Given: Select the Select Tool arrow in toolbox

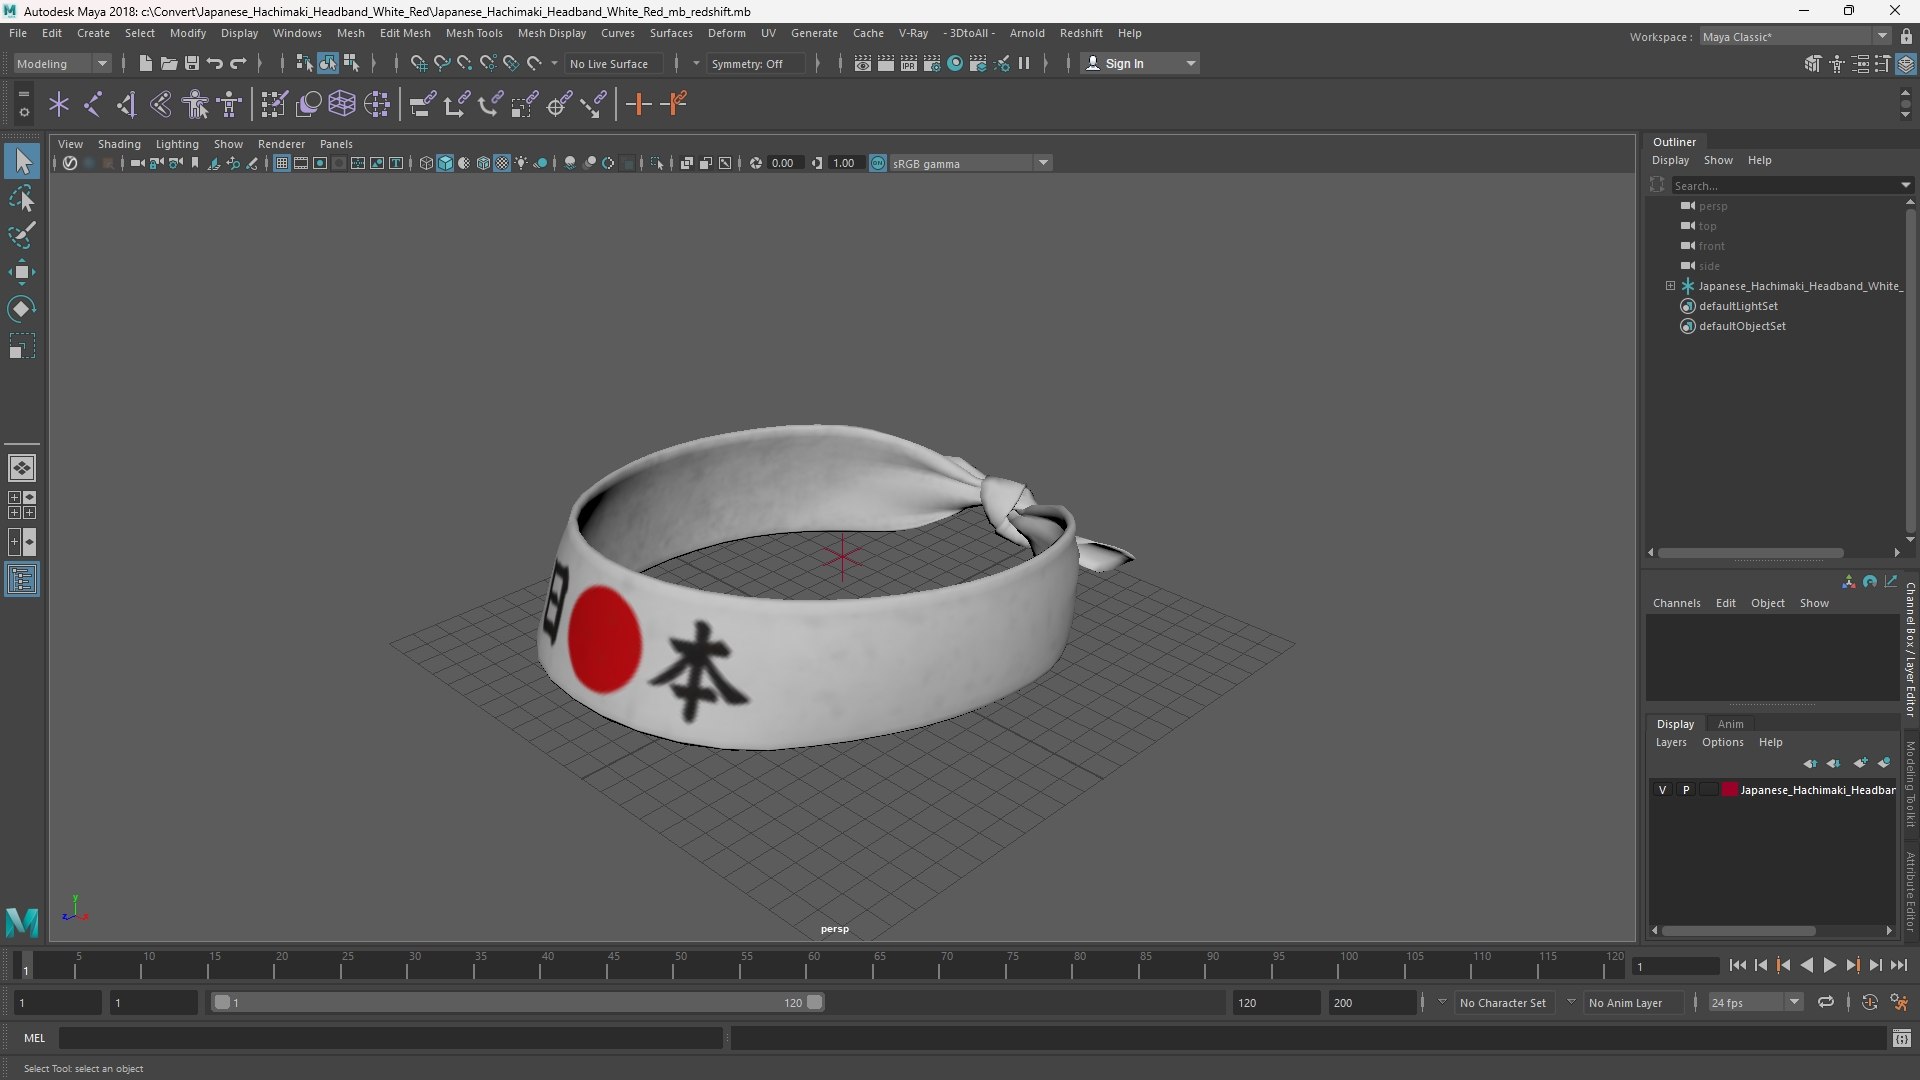Looking at the screenshot, I should pyautogui.click(x=22, y=161).
